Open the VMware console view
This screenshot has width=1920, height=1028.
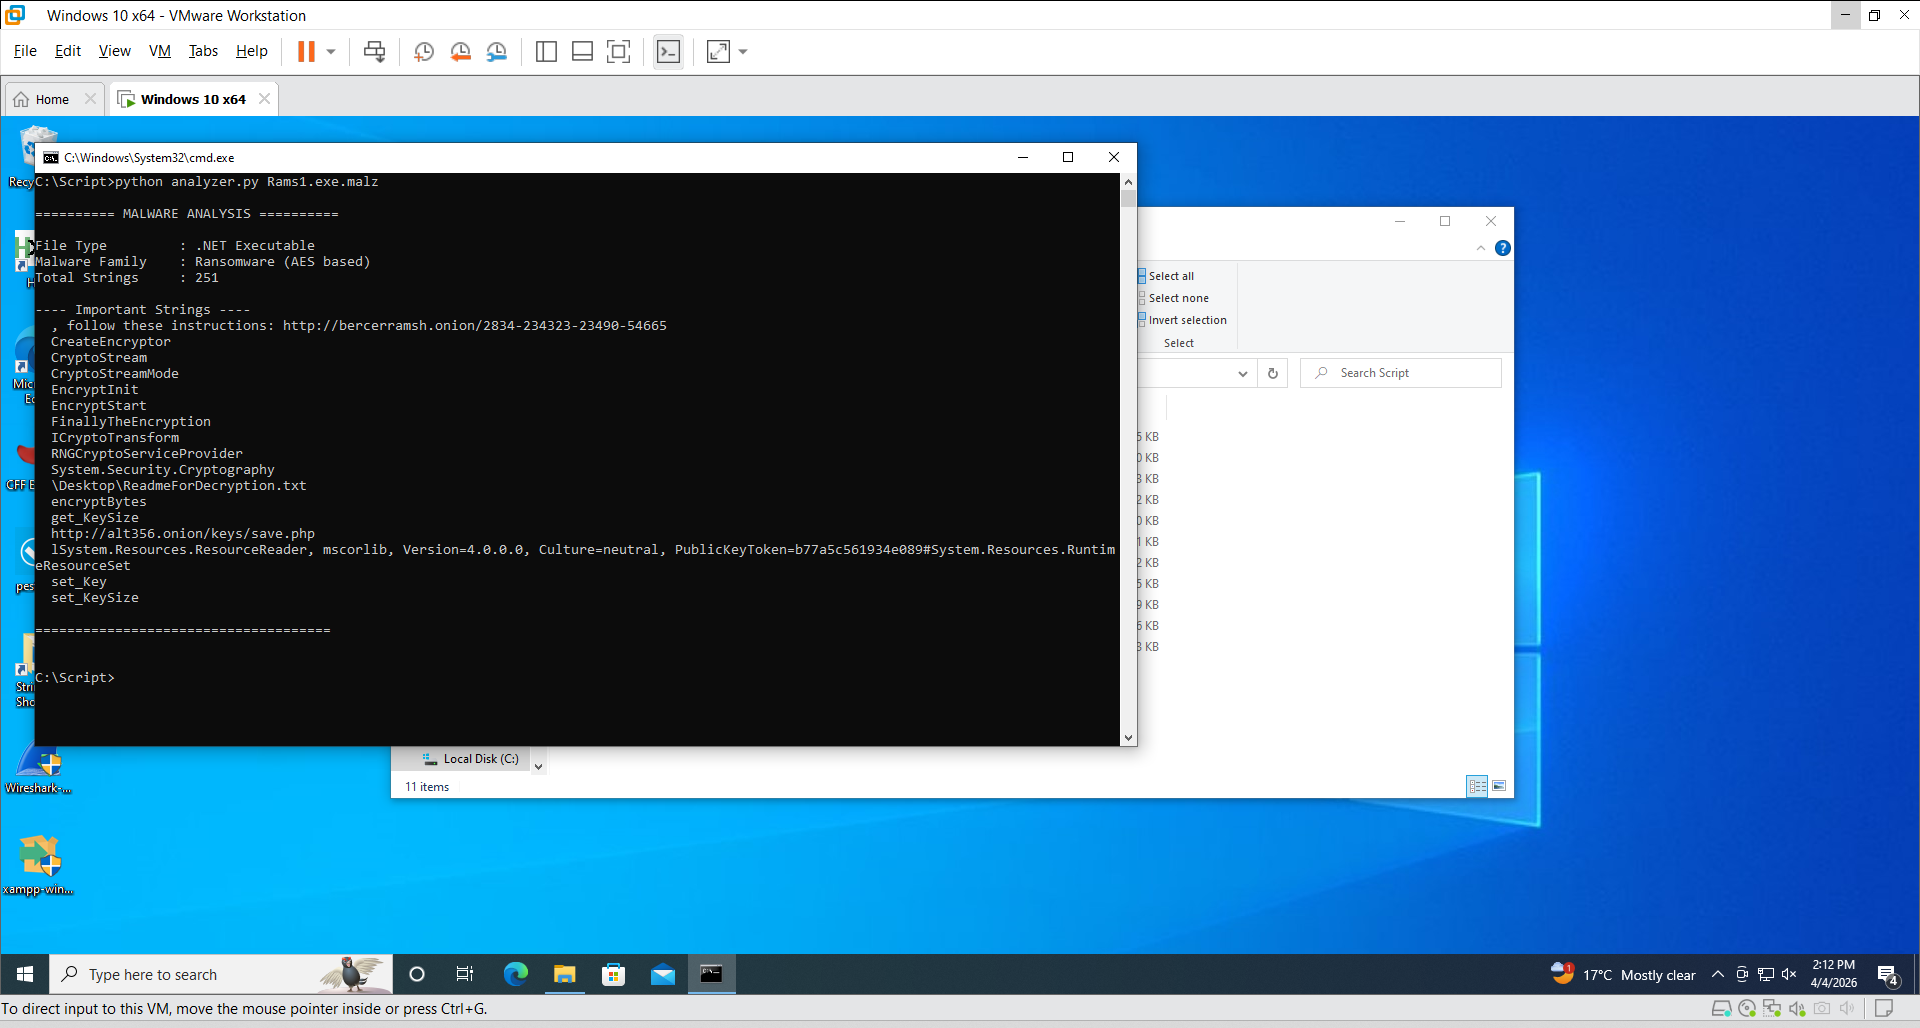click(668, 52)
